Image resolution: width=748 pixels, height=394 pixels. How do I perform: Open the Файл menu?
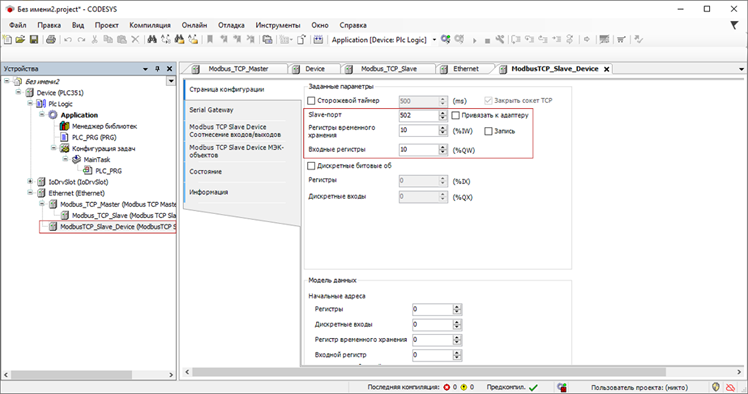point(18,25)
